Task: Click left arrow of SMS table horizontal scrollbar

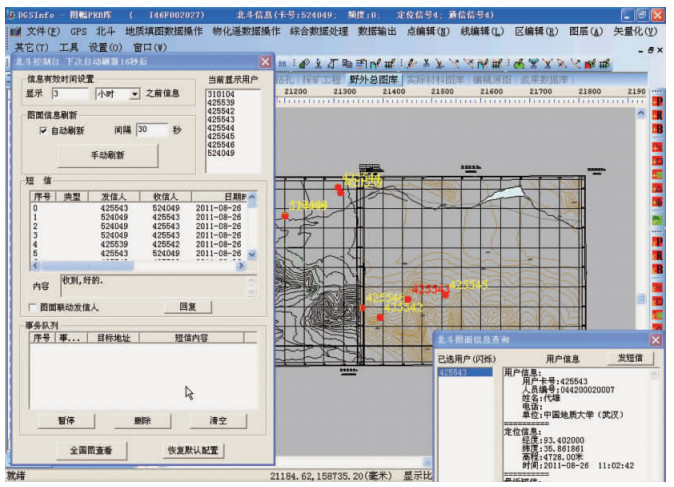Action: coord(36,266)
